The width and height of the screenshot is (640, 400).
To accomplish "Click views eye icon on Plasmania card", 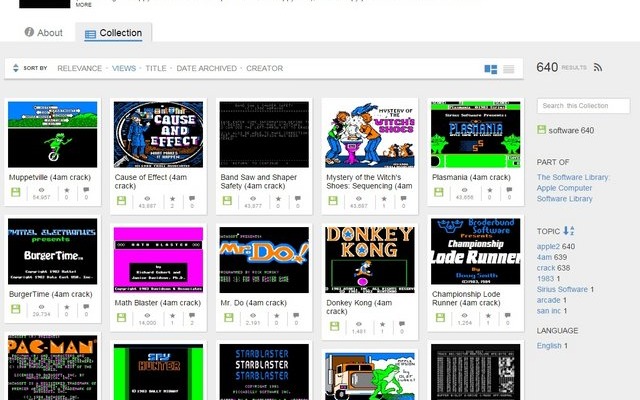I will click(464, 190).
